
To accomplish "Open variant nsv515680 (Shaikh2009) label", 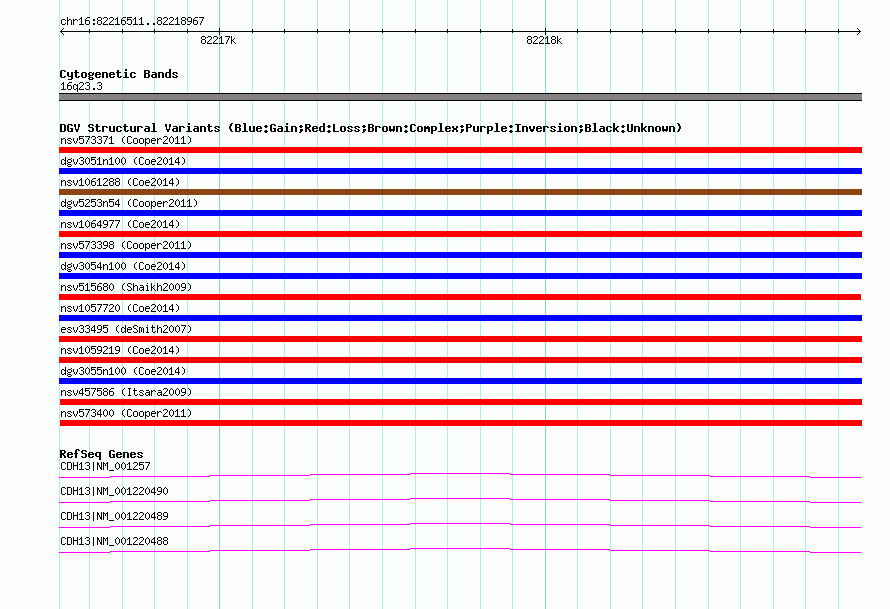I will tap(126, 287).
